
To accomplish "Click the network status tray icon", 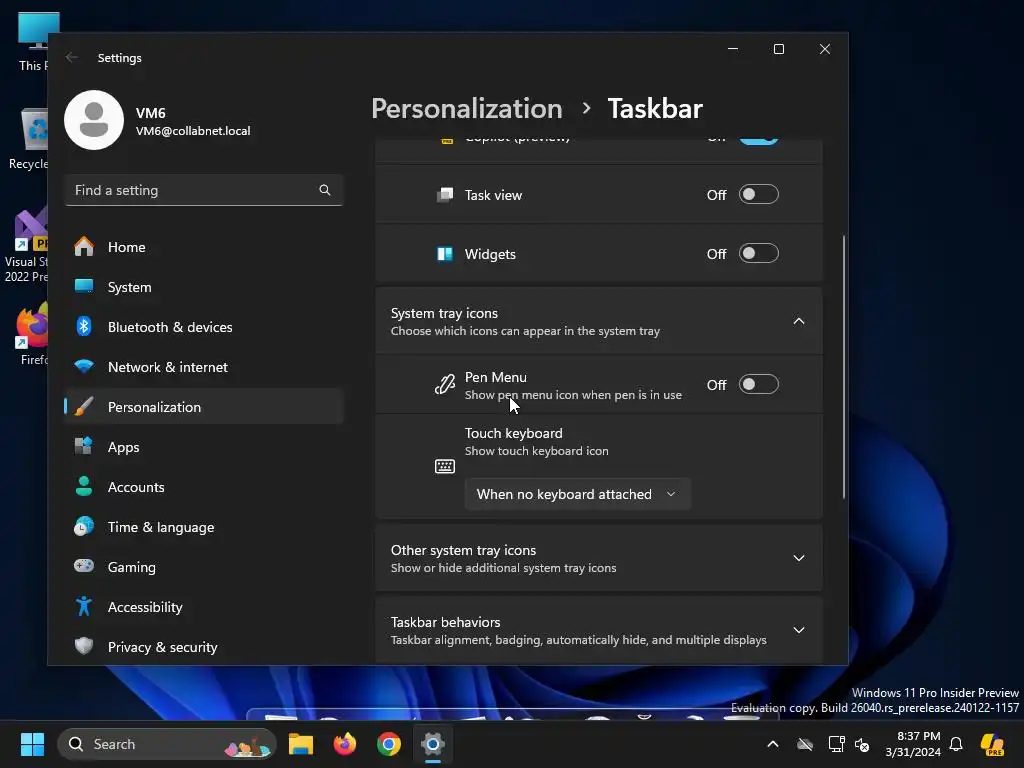I will (x=836, y=744).
